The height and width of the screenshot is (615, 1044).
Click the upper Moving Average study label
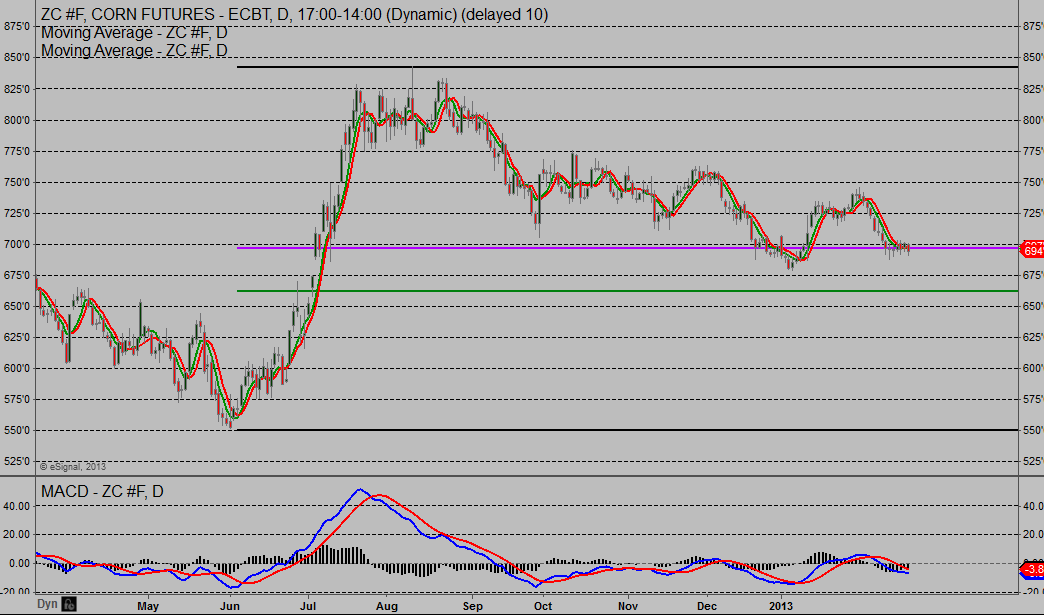coord(134,32)
